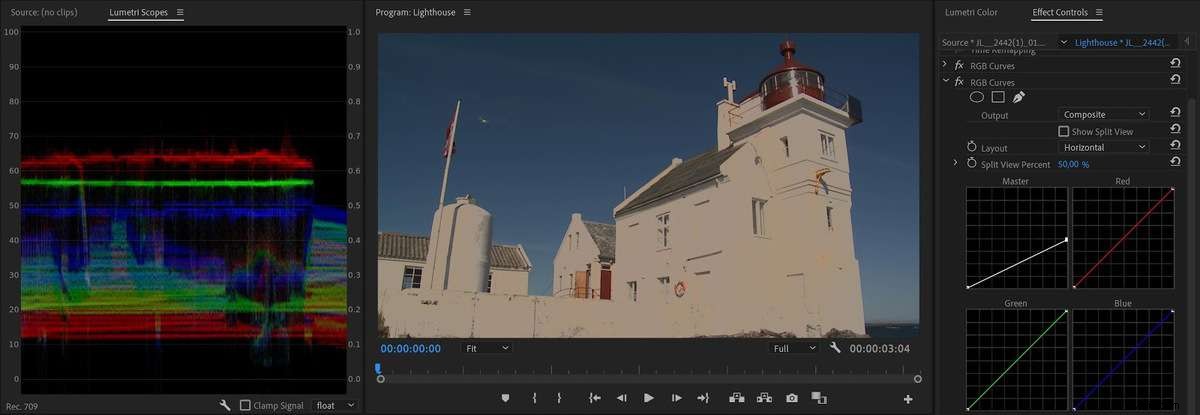Click the Master curve white endpoint
The image size is (1200, 415).
[1066, 239]
